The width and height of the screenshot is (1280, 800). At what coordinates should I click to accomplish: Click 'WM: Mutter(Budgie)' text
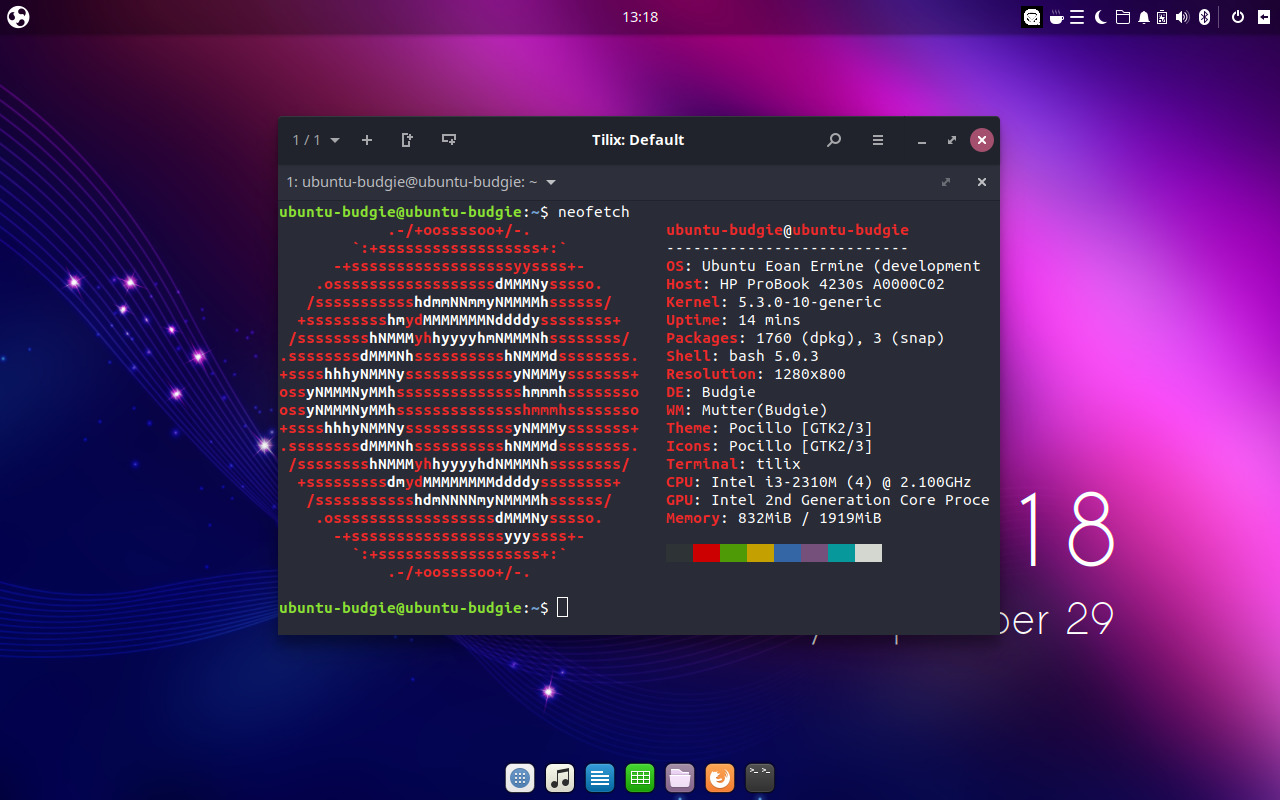[747, 410]
